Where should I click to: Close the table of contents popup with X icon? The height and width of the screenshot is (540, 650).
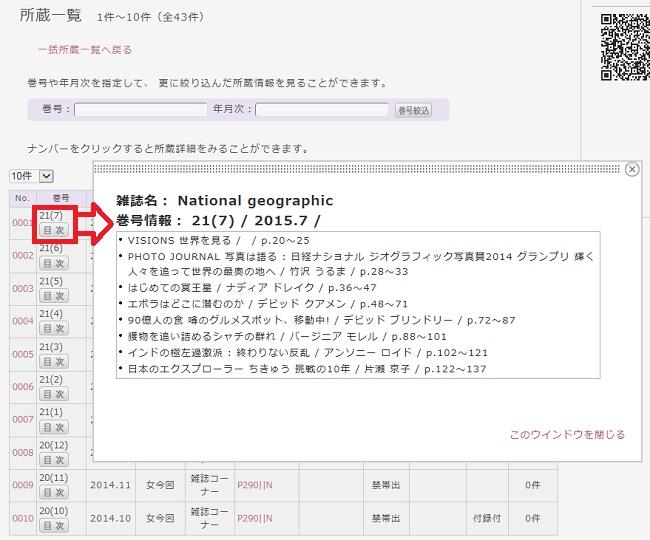(632, 169)
